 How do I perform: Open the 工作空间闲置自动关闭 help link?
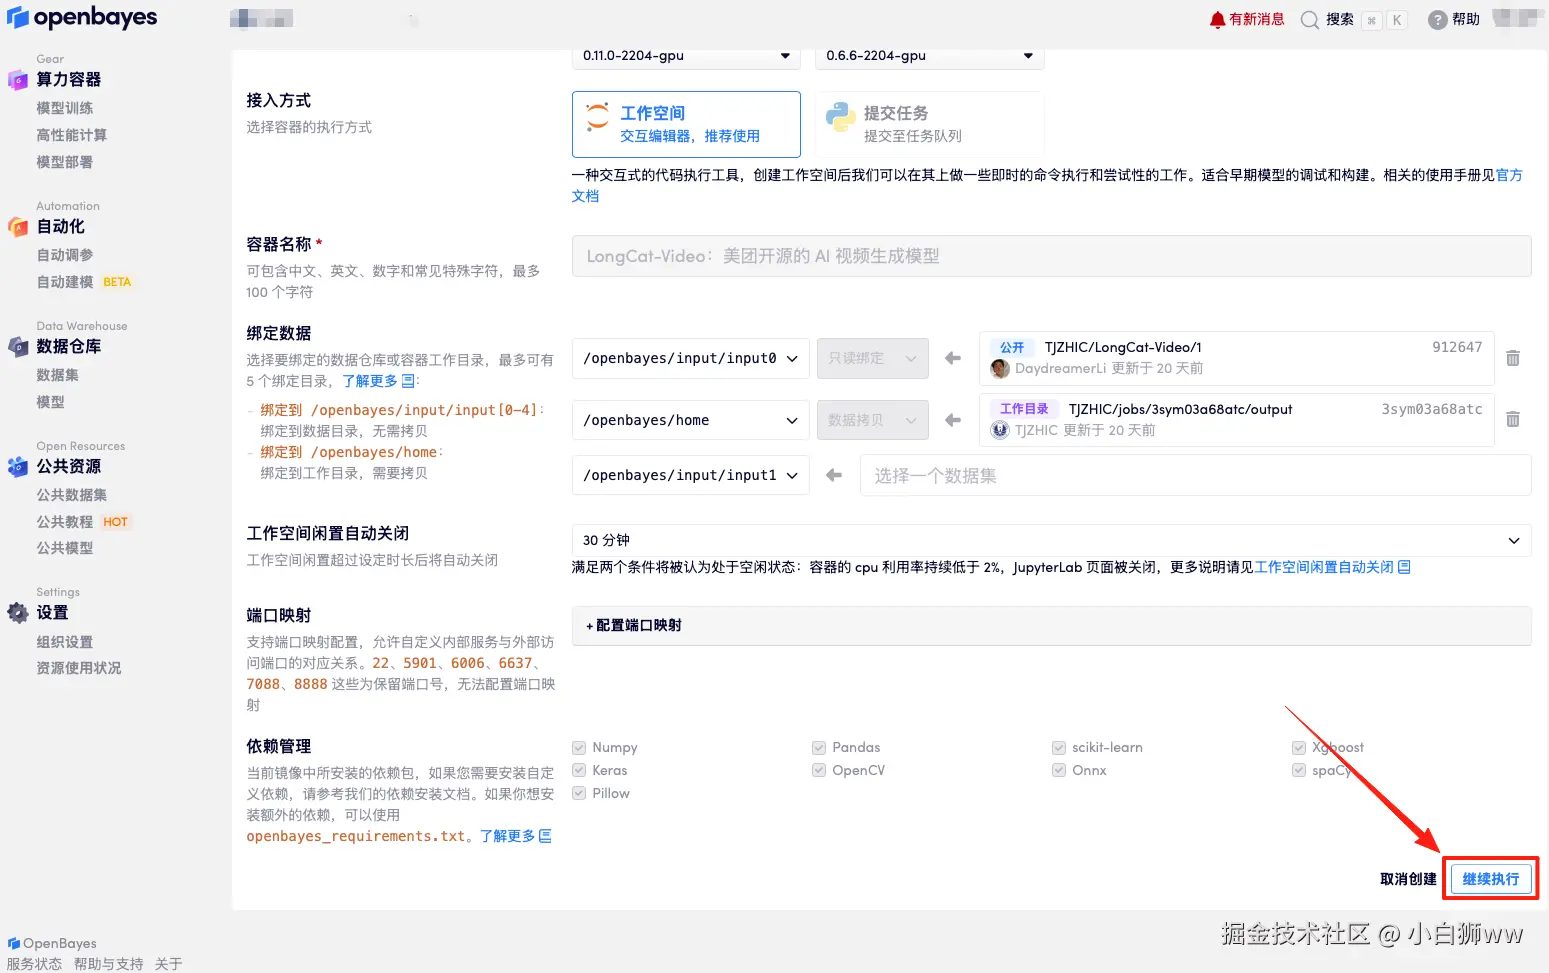tap(1324, 567)
